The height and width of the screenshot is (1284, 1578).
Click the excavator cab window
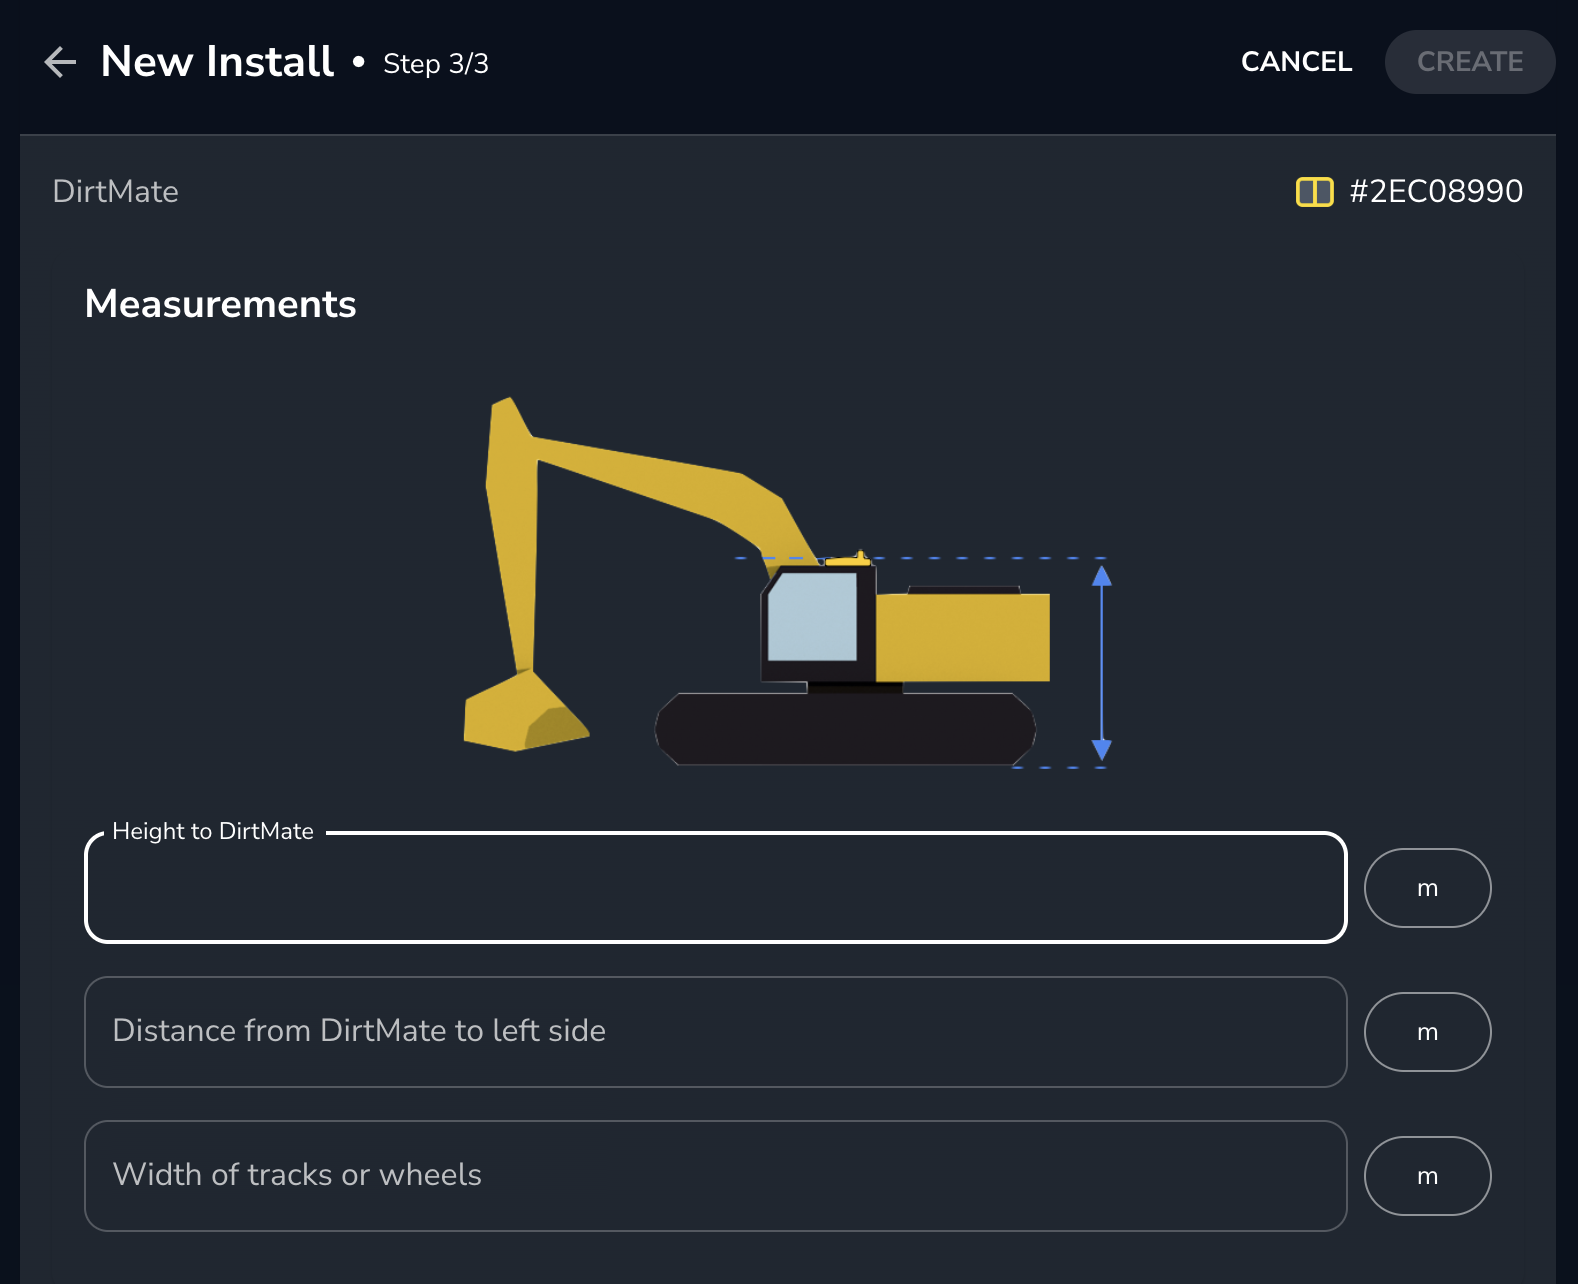[812, 617]
